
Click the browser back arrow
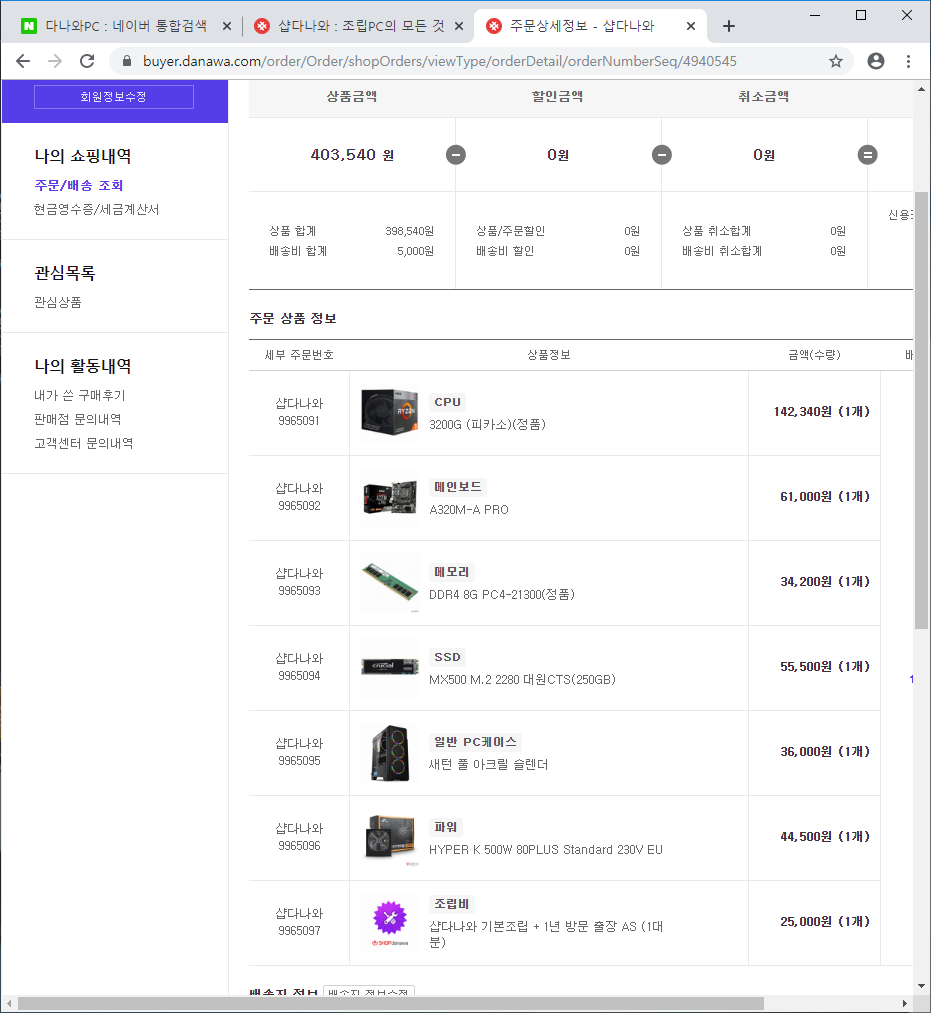pos(23,61)
